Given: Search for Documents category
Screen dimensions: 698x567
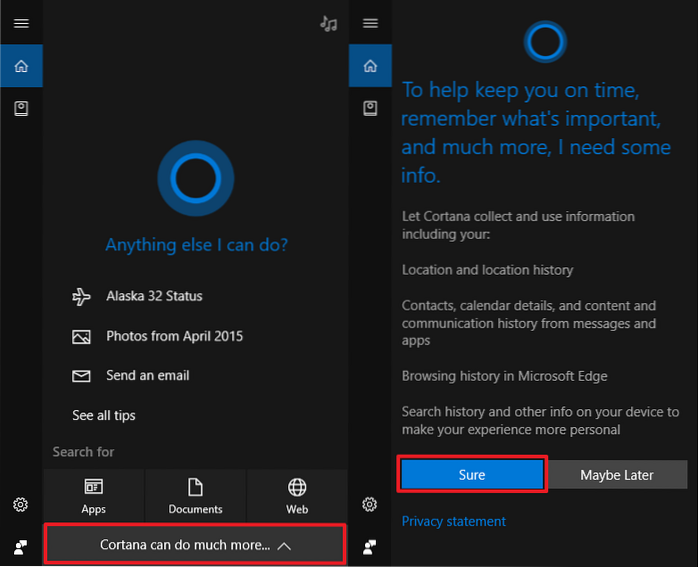Looking at the screenshot, I should pyautogui.click(x=196, y=495).
